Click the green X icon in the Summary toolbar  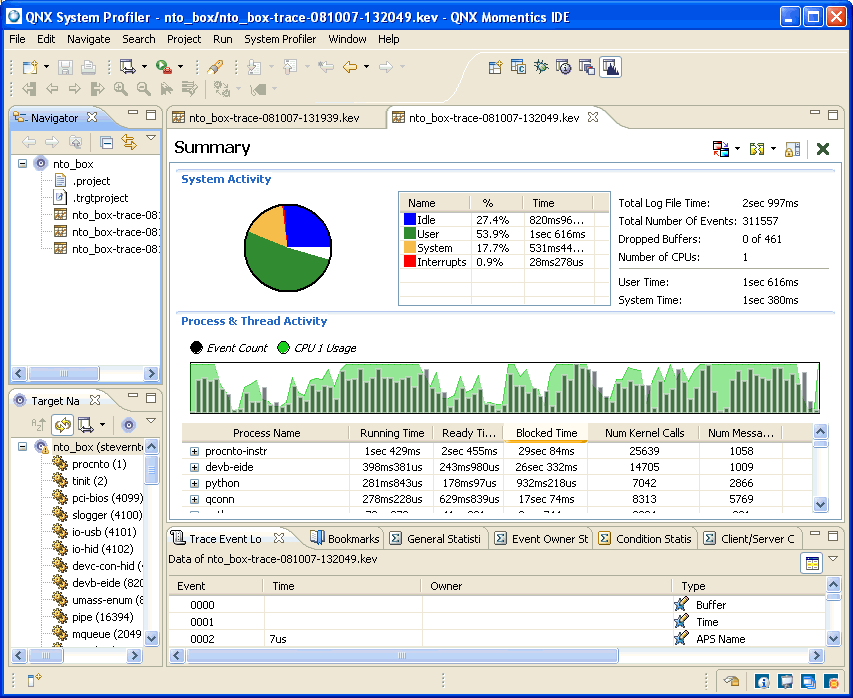(822, 147)
